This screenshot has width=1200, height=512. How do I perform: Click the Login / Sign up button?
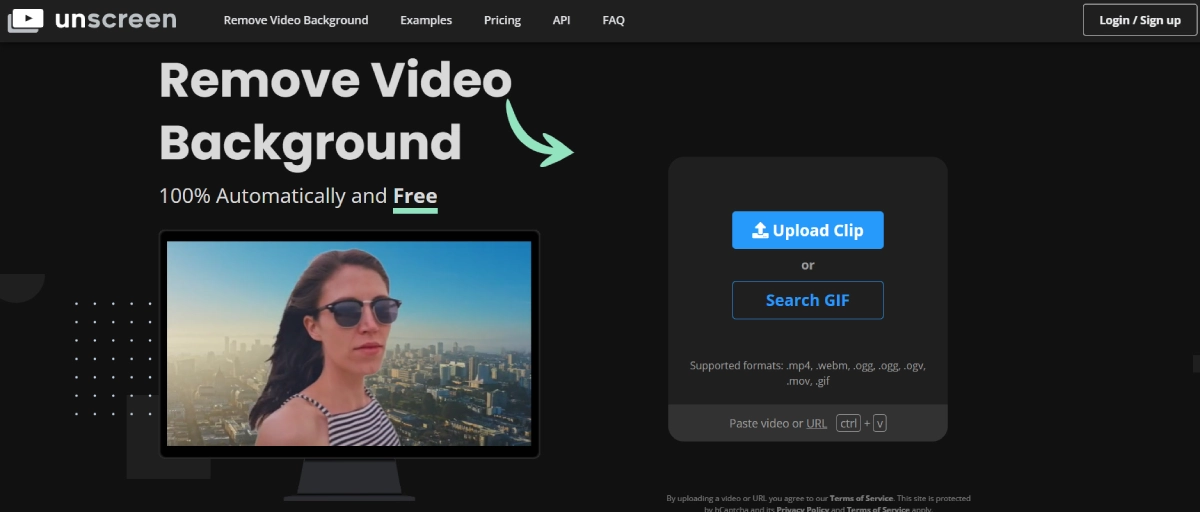tap(1139, 20)
